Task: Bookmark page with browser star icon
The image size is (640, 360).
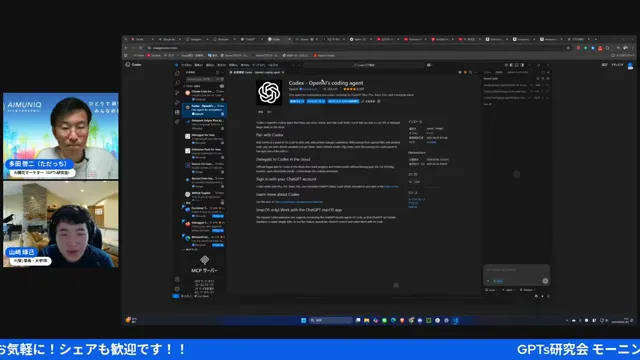Action: (x=568, y=48)
